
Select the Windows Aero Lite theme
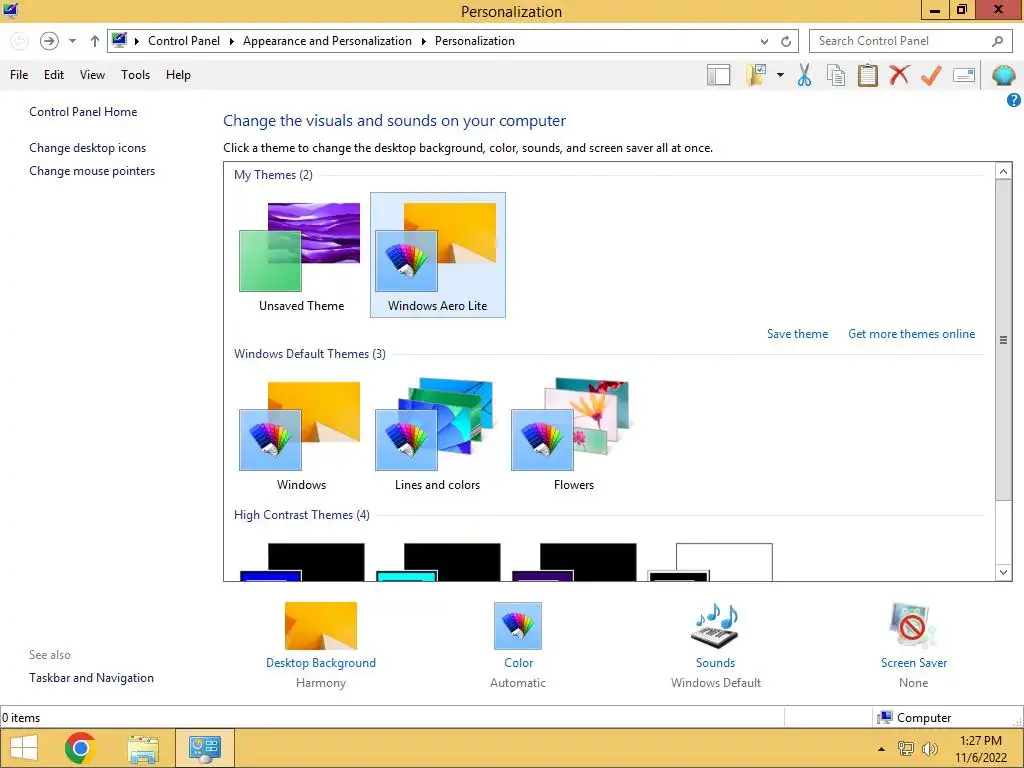[x=438, y=256]
